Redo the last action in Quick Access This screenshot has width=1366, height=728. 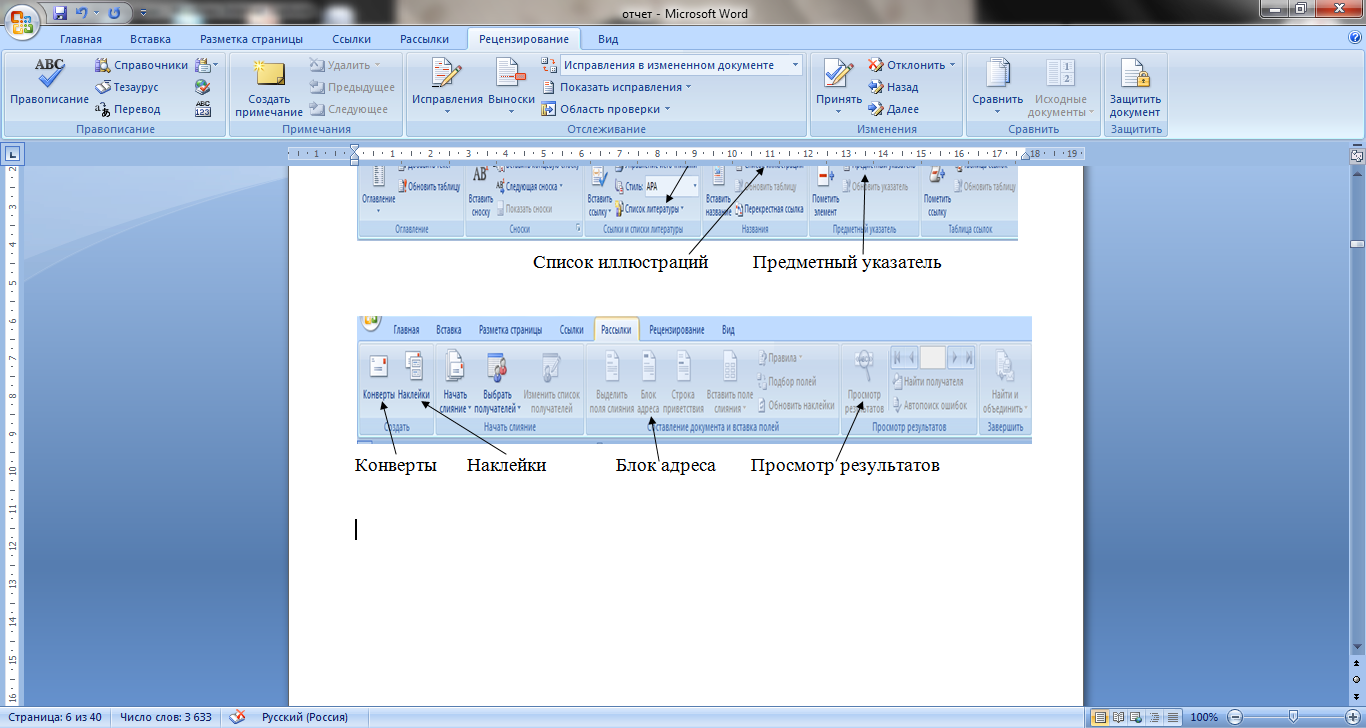pos(114,13)
